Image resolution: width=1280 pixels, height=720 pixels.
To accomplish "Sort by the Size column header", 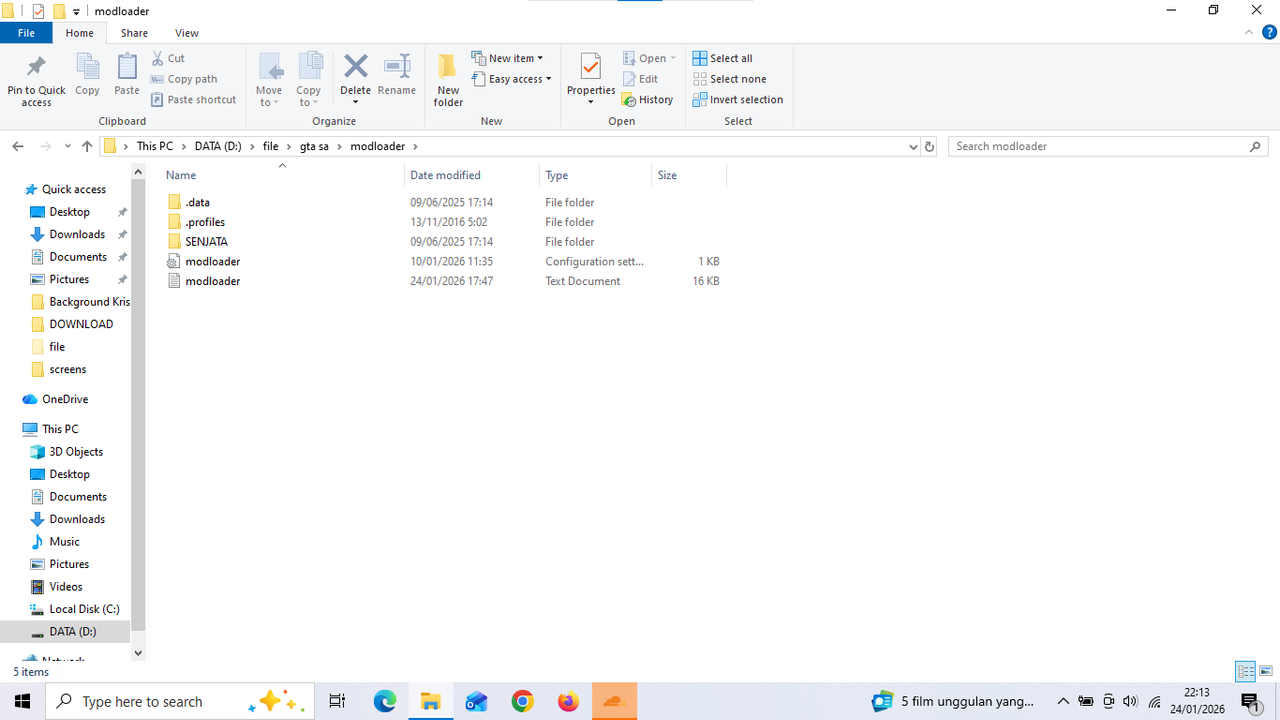I will click(688, 175).
